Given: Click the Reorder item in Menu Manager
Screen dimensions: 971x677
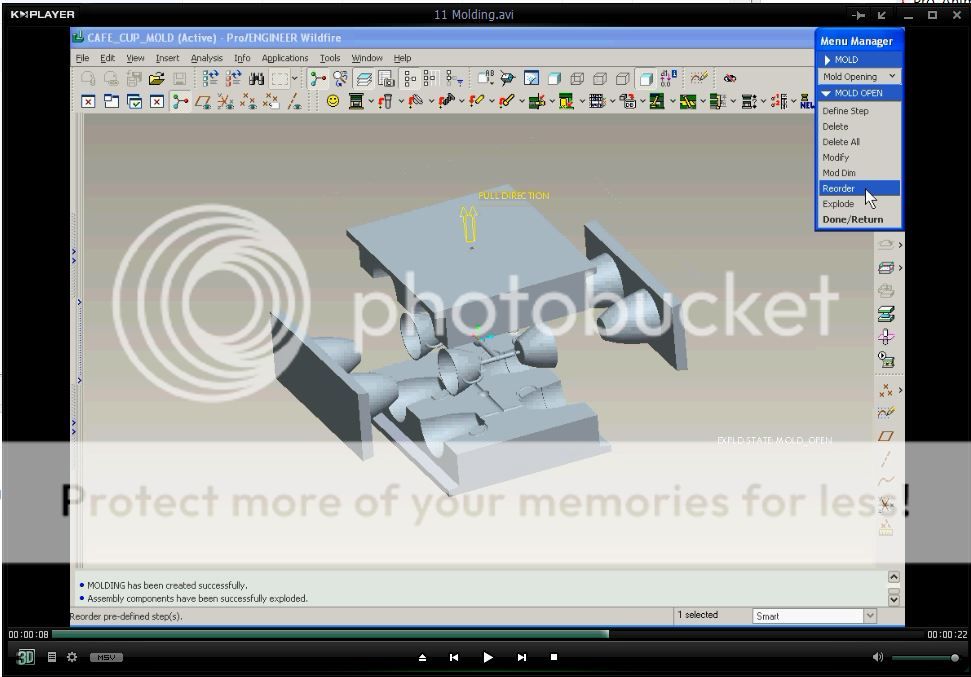Looking at the screenshot, I should 859,188.
